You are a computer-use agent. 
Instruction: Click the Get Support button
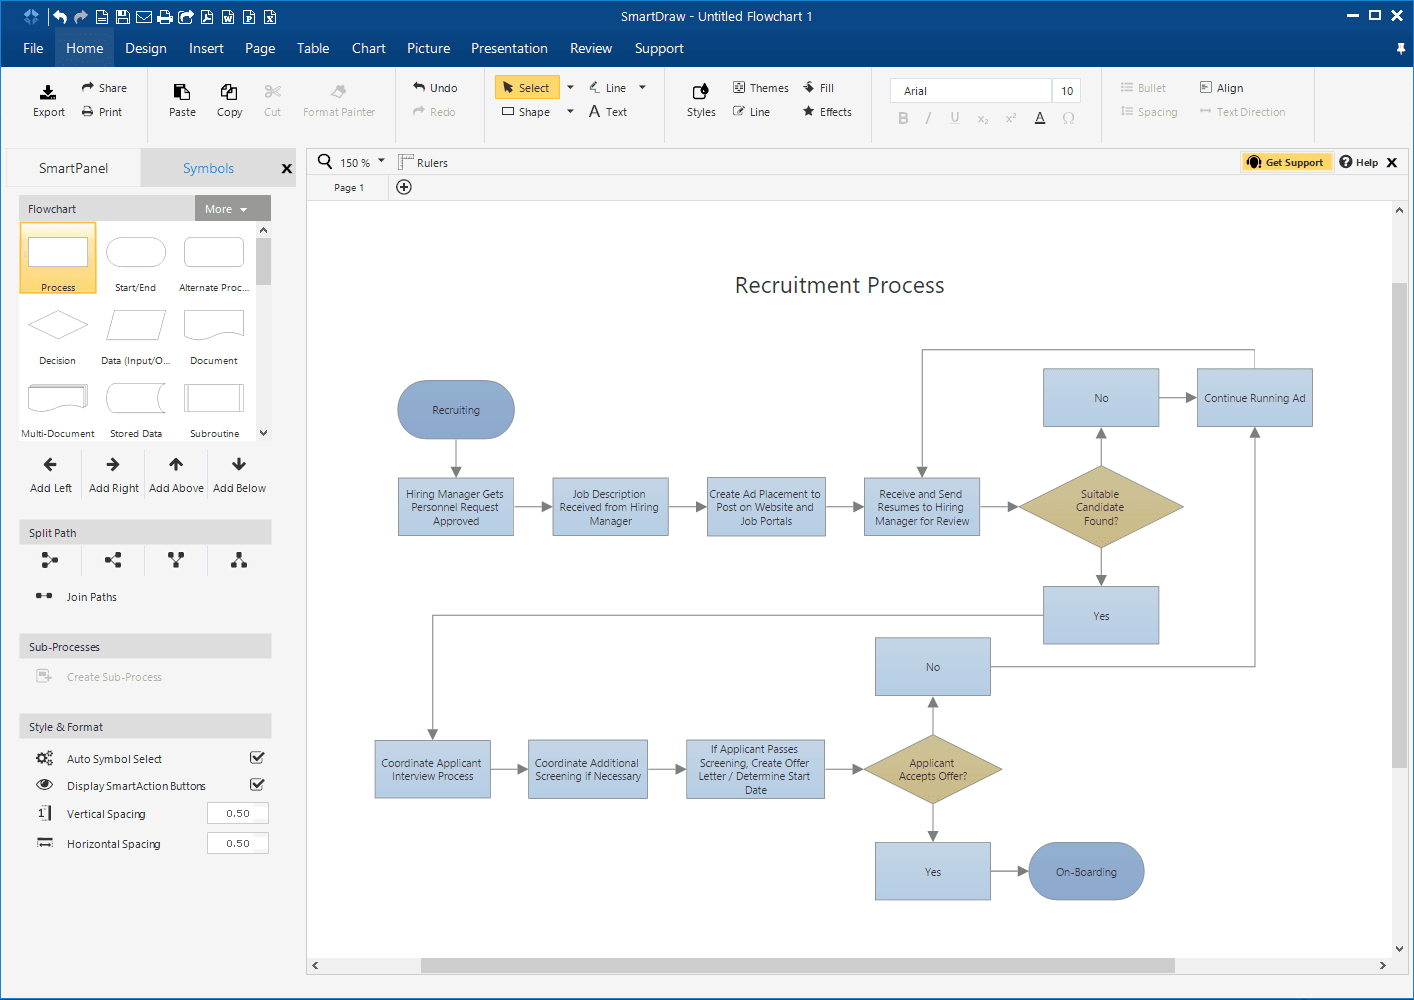[1286, 162]
